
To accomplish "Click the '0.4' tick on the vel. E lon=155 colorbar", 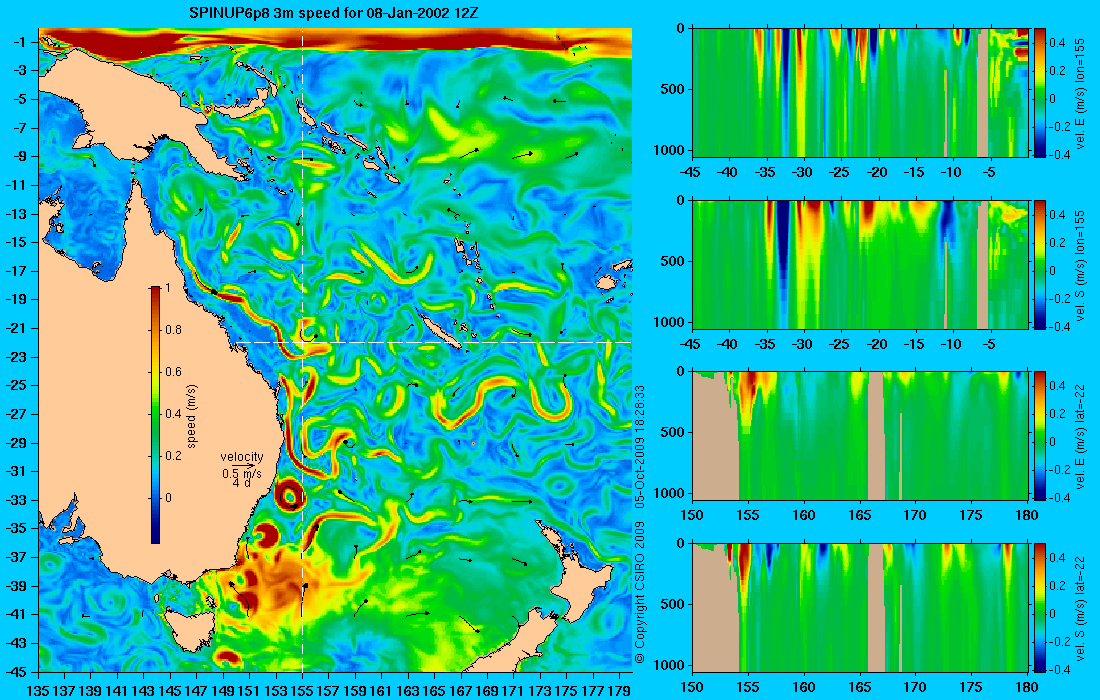I will click(1057, 42).
